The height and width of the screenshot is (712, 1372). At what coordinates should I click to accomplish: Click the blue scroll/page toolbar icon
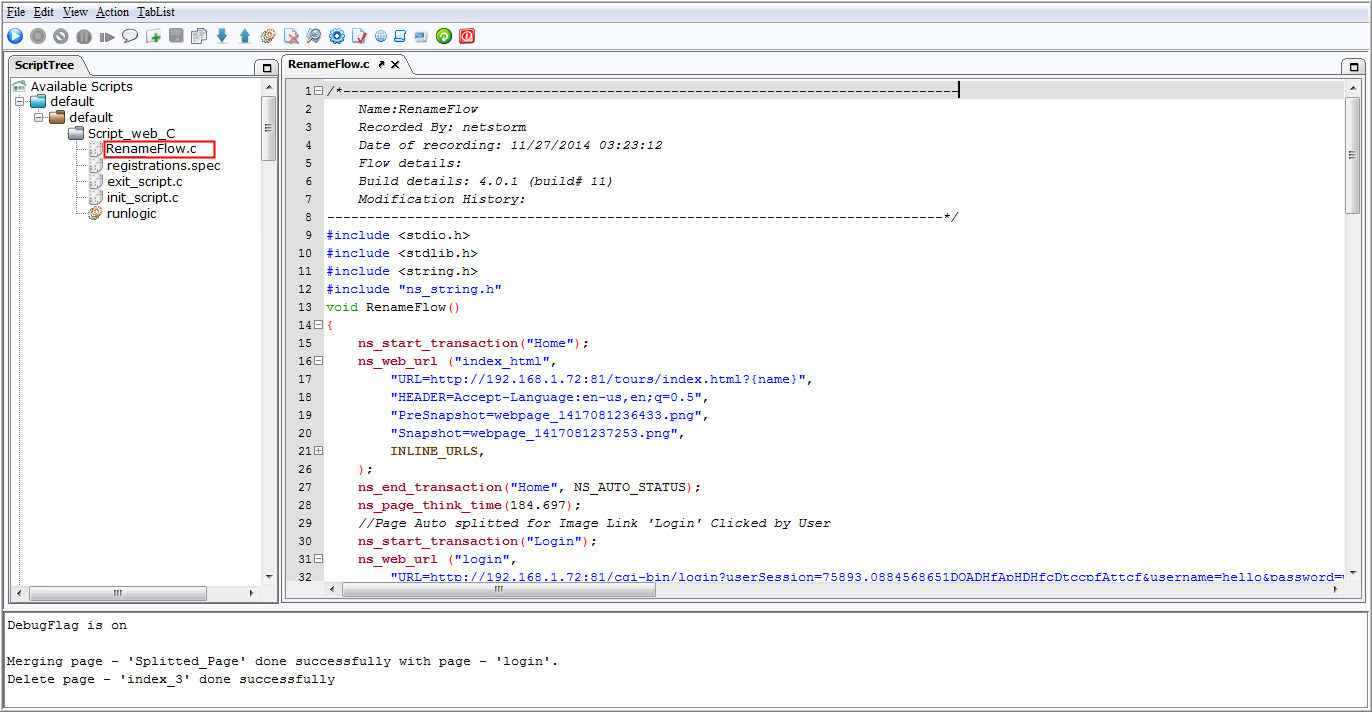pyautogui.click(x=400, y=36)
